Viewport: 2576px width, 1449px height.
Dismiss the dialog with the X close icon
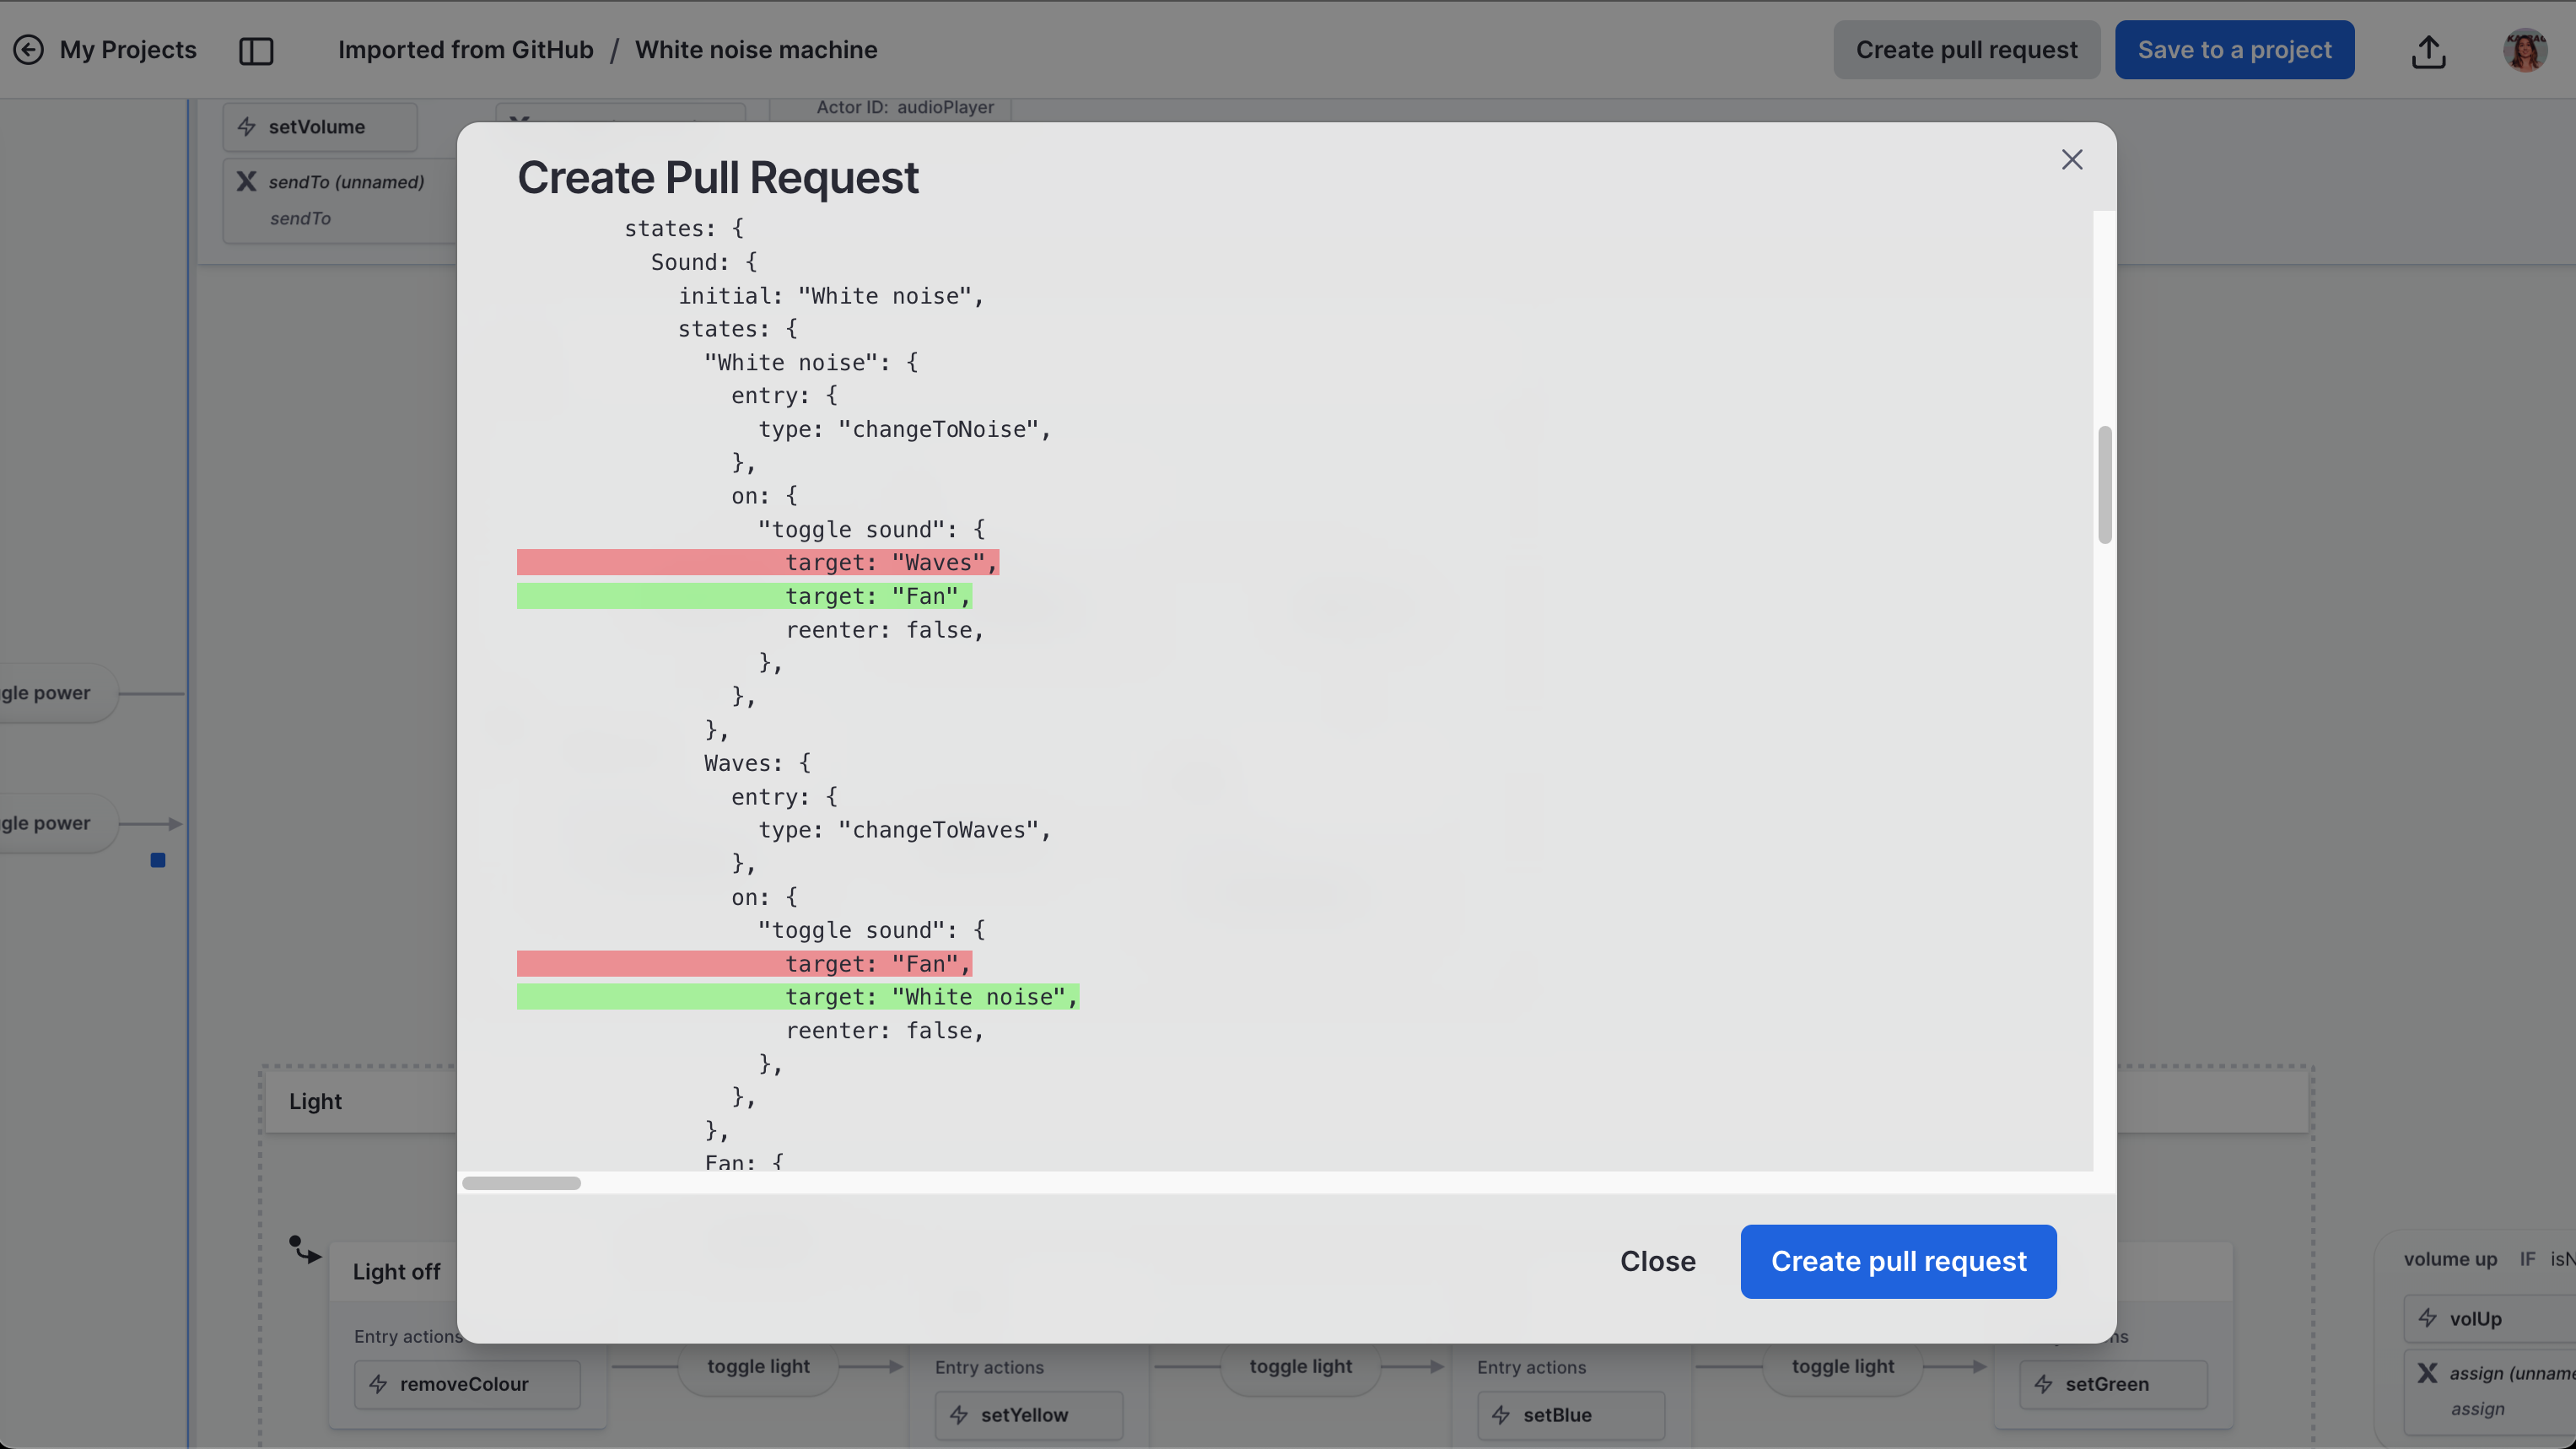coord(2071,159)
